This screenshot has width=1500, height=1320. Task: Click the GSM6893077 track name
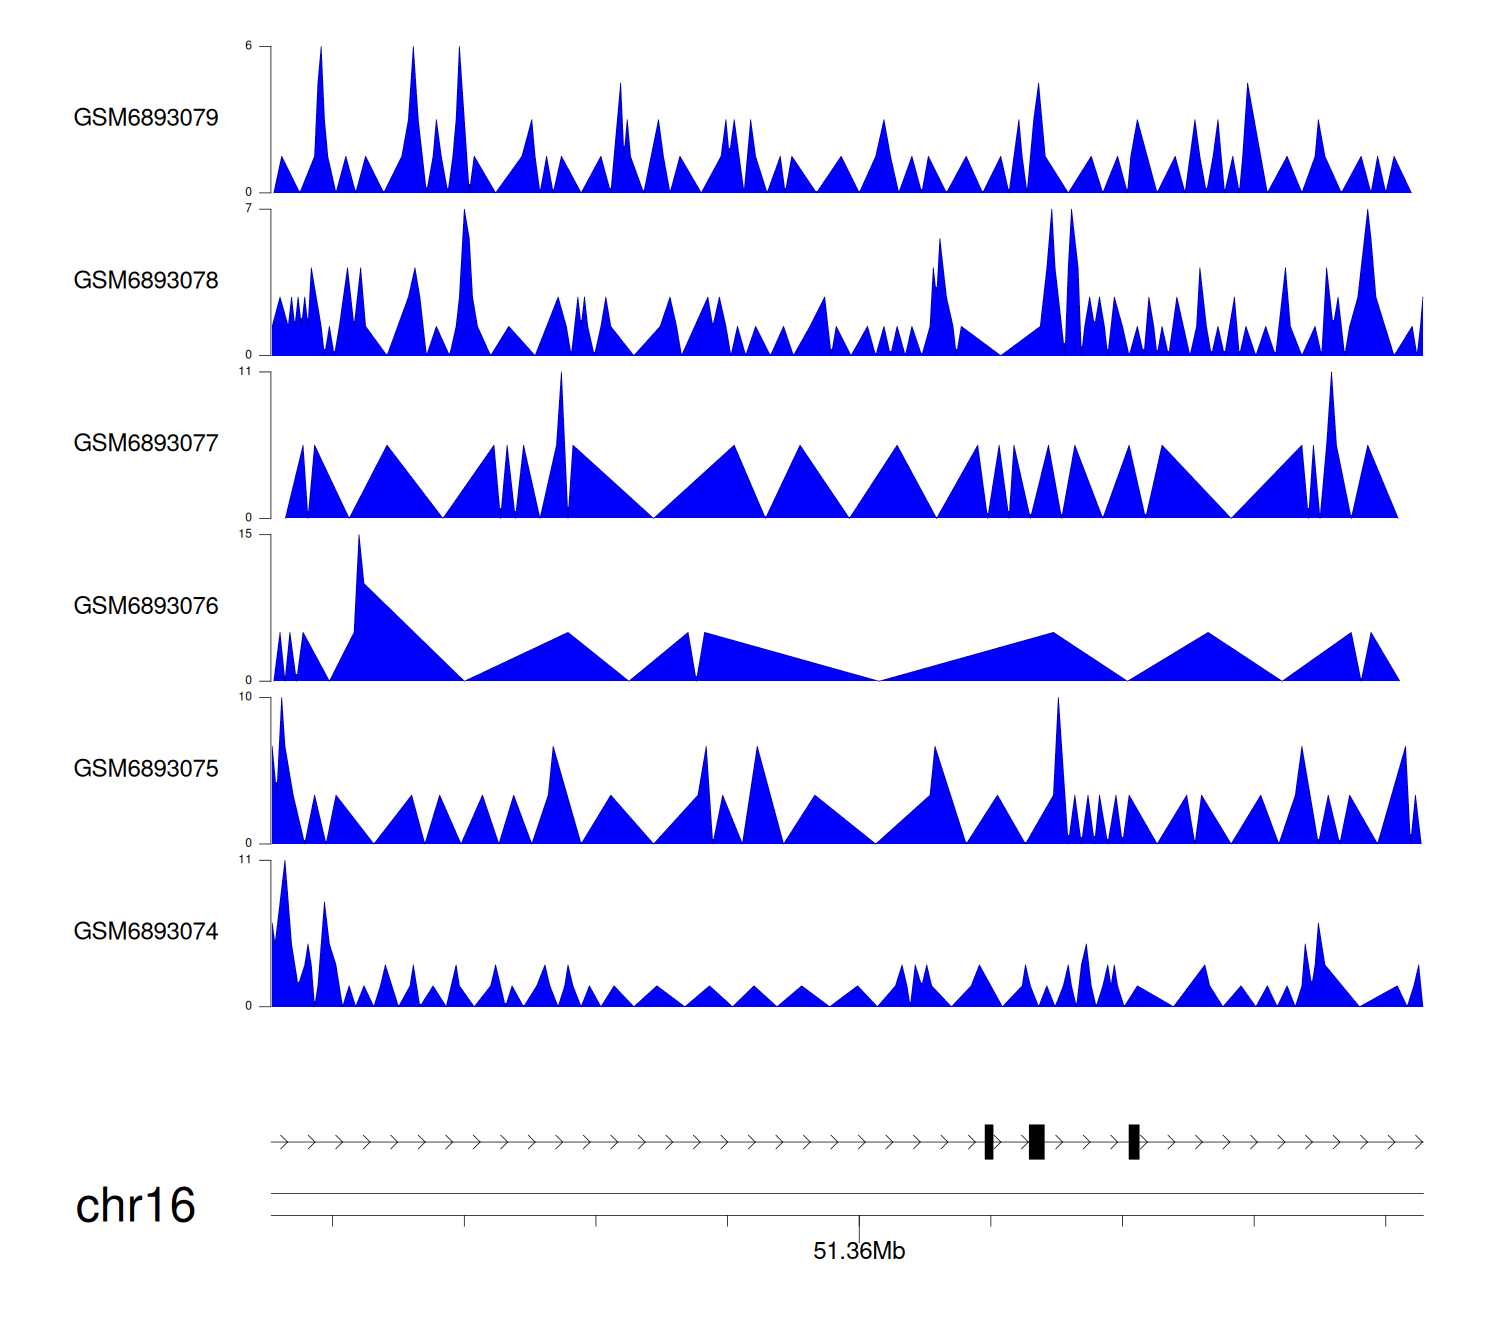[146, 444]
